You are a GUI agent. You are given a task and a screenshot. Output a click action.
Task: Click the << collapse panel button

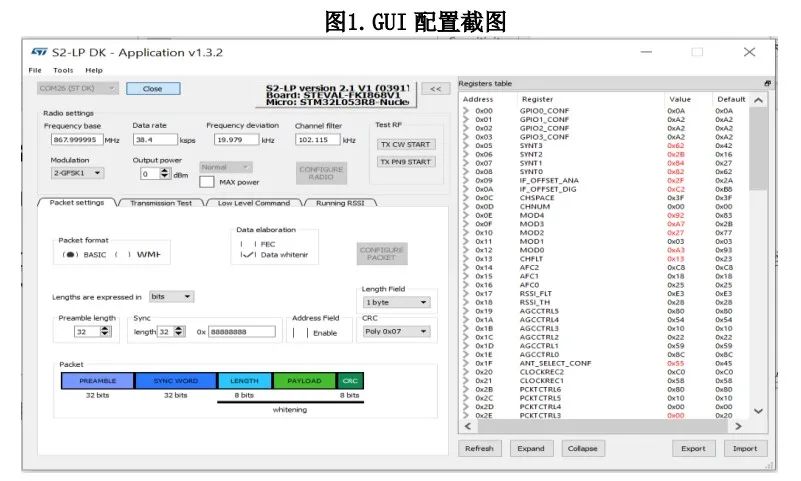[x=435, y=88]
